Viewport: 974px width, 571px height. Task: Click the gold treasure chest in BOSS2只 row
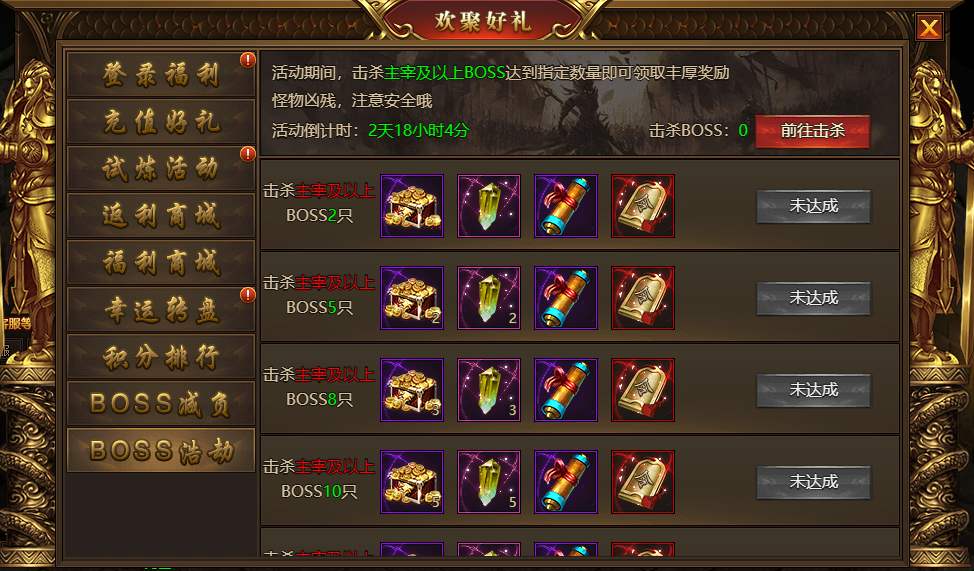pos(412,206)
